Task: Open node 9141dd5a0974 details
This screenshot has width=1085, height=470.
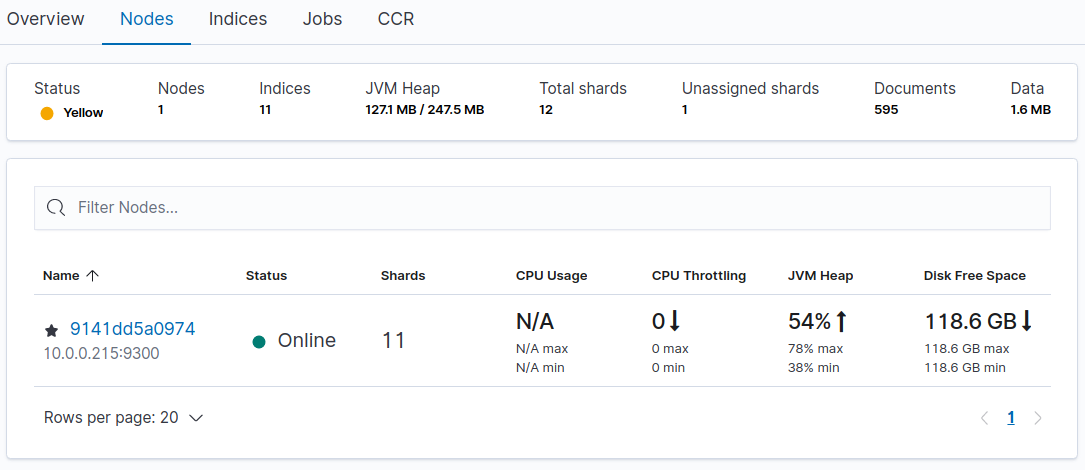Action: click(x=132, y=329)
